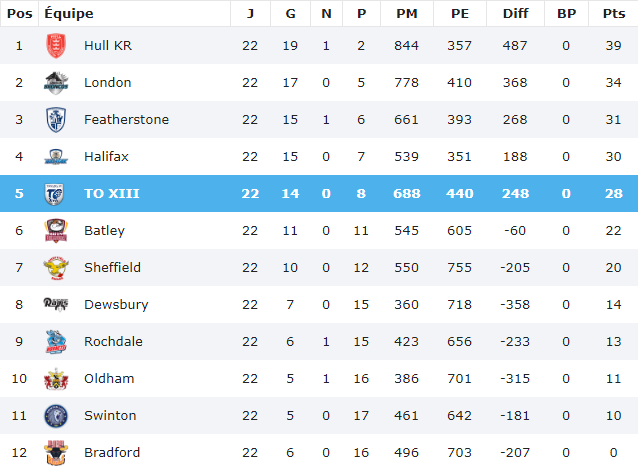Click the Halifax team logo

[x=55, y=157]
